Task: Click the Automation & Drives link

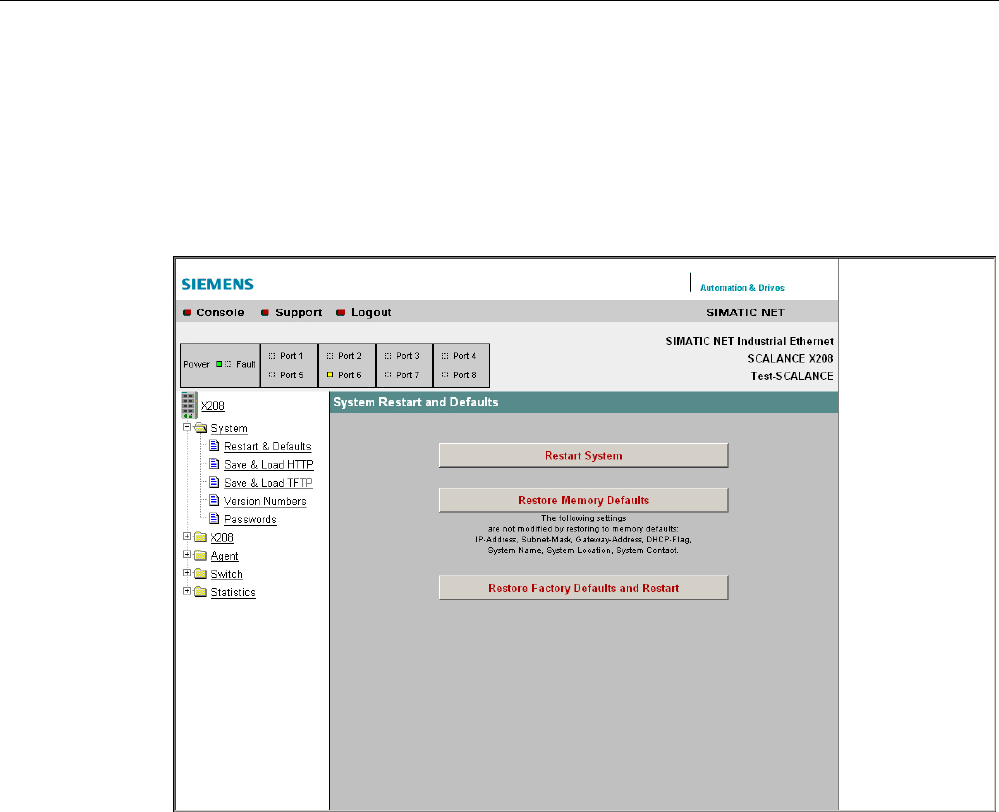Action: click(742, 288)
